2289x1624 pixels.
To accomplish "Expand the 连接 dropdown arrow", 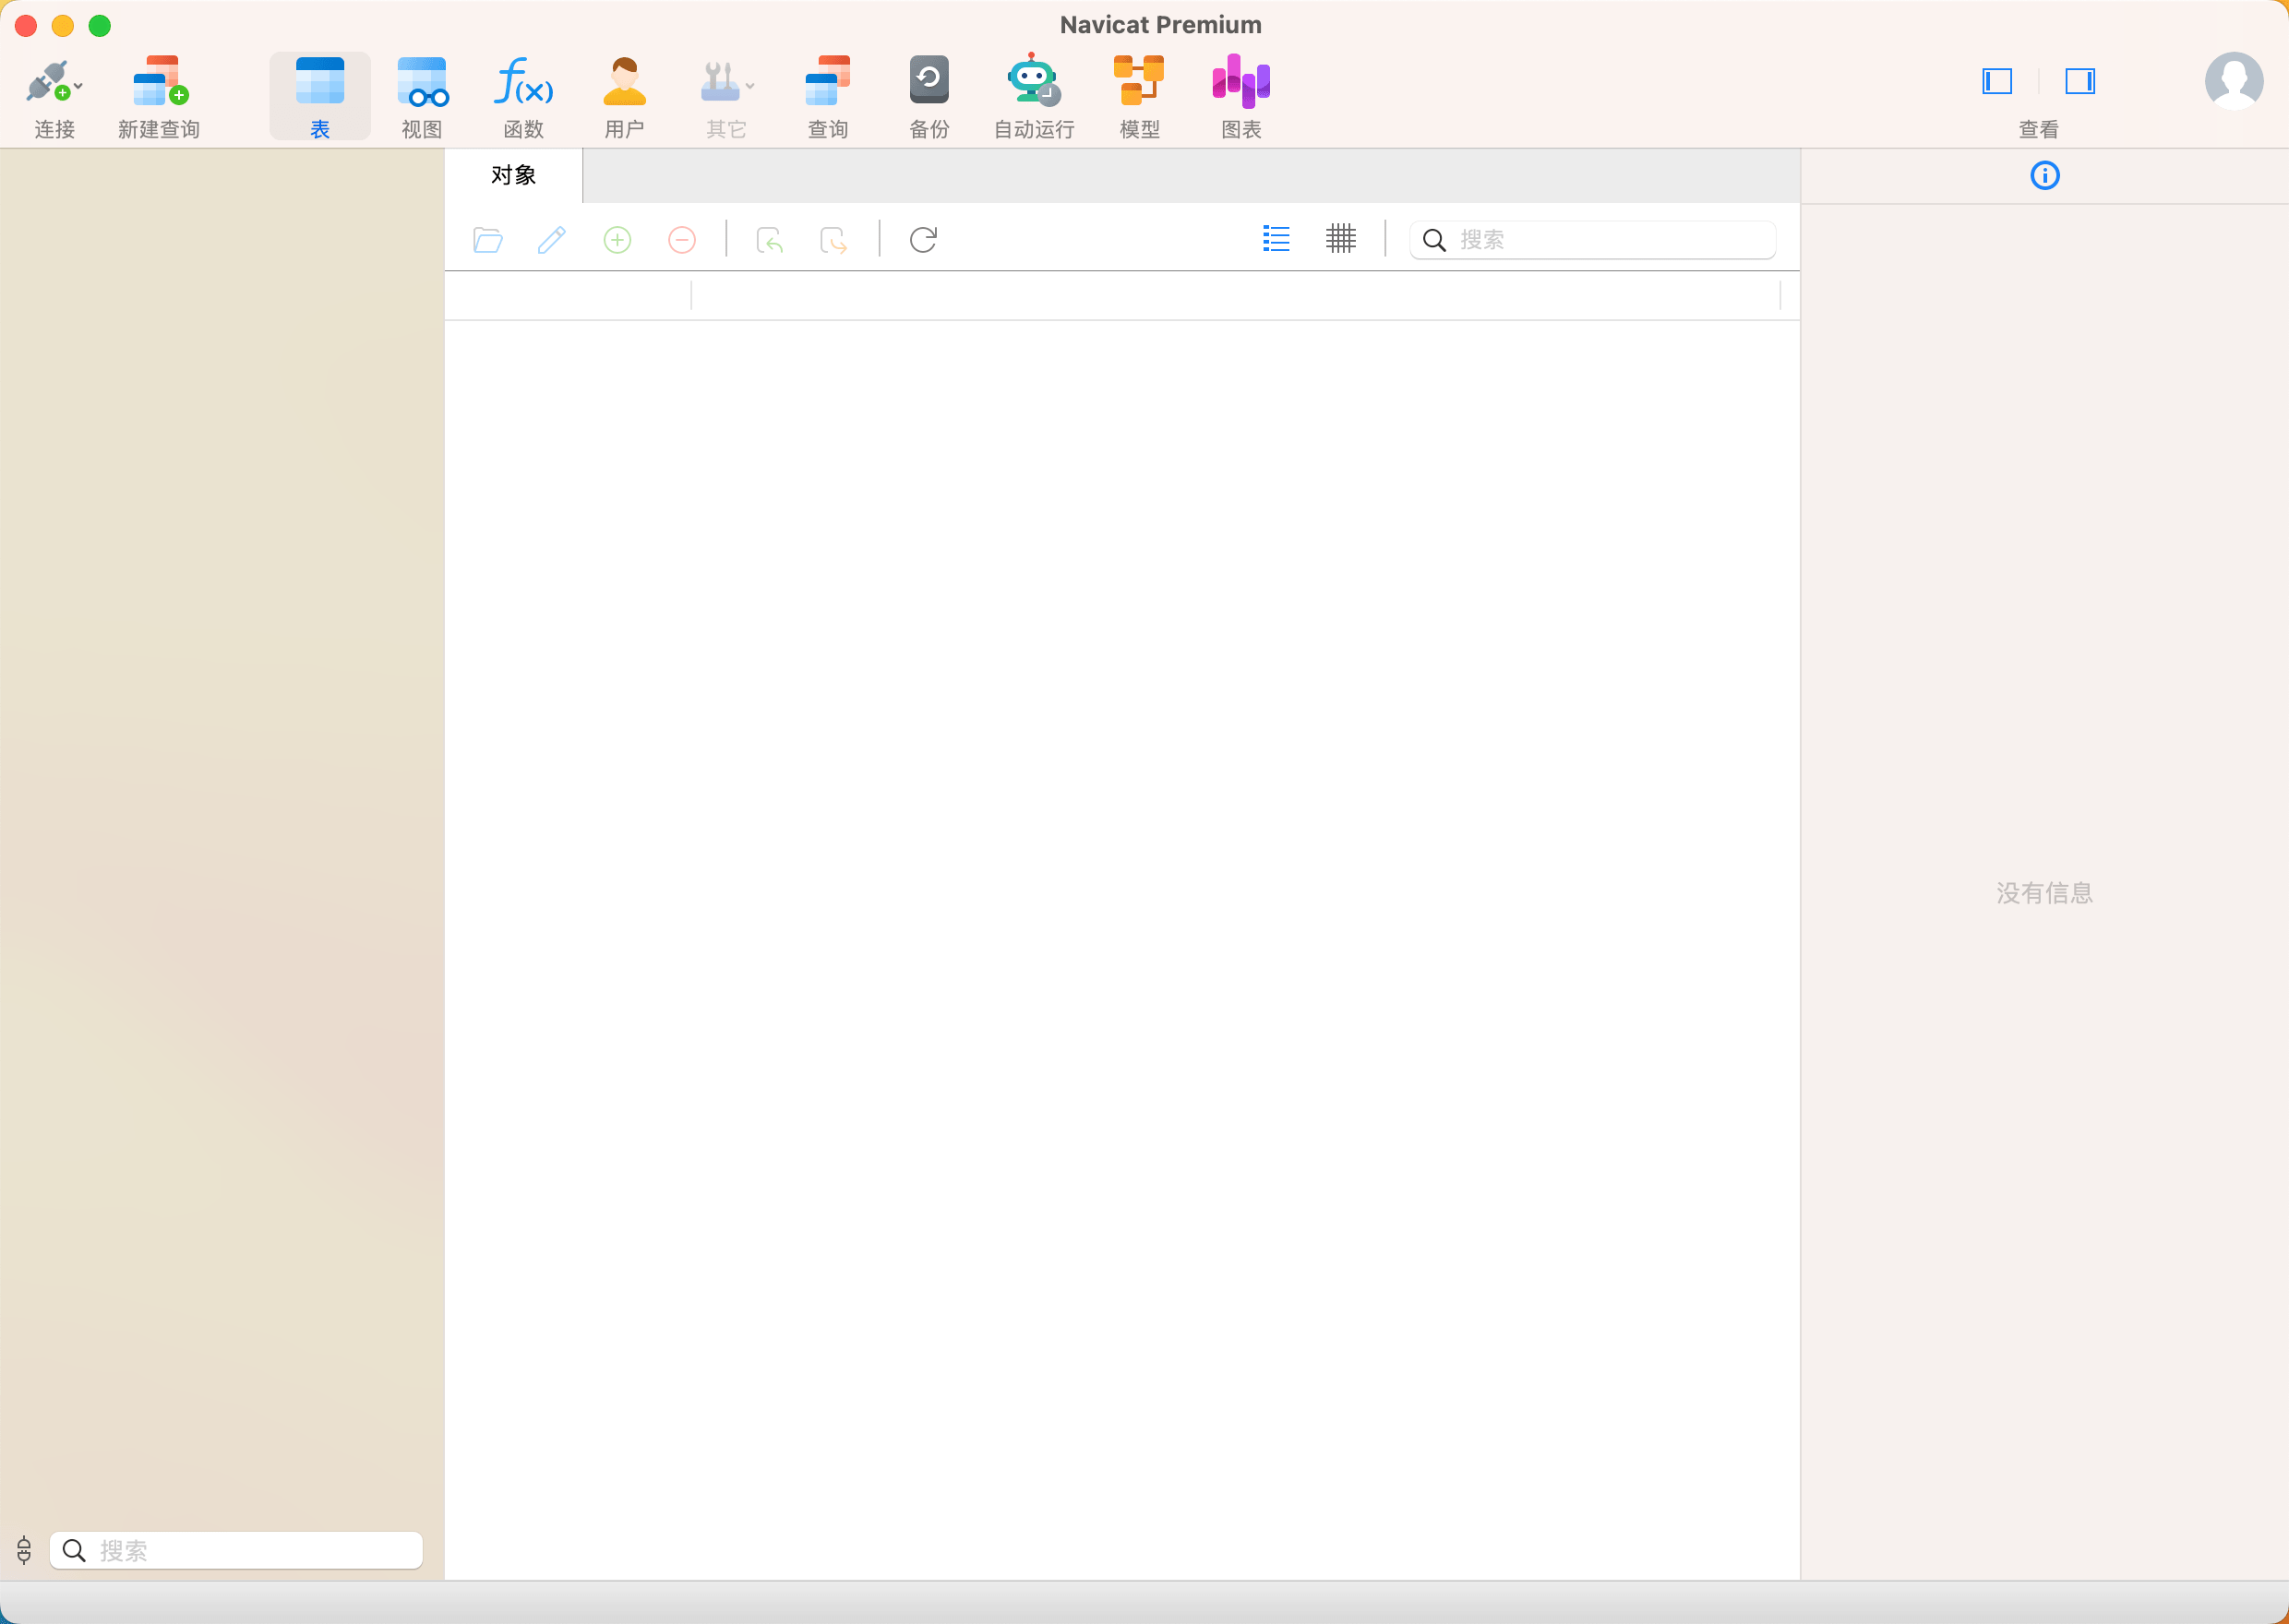I will [x=78, y=86].
